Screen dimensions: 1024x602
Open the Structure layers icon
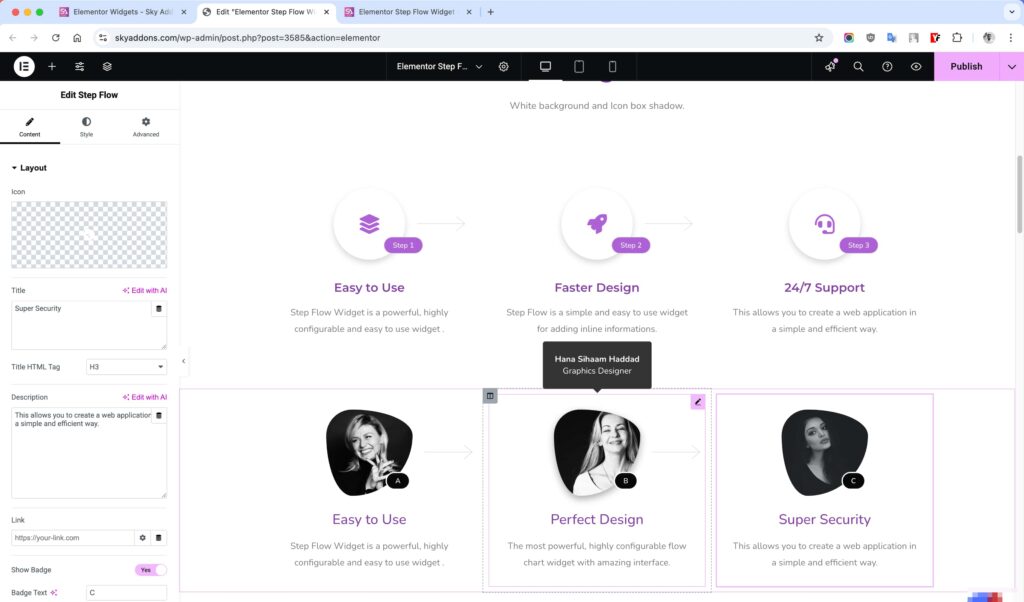pyautogui.click(x=107, y=67)
